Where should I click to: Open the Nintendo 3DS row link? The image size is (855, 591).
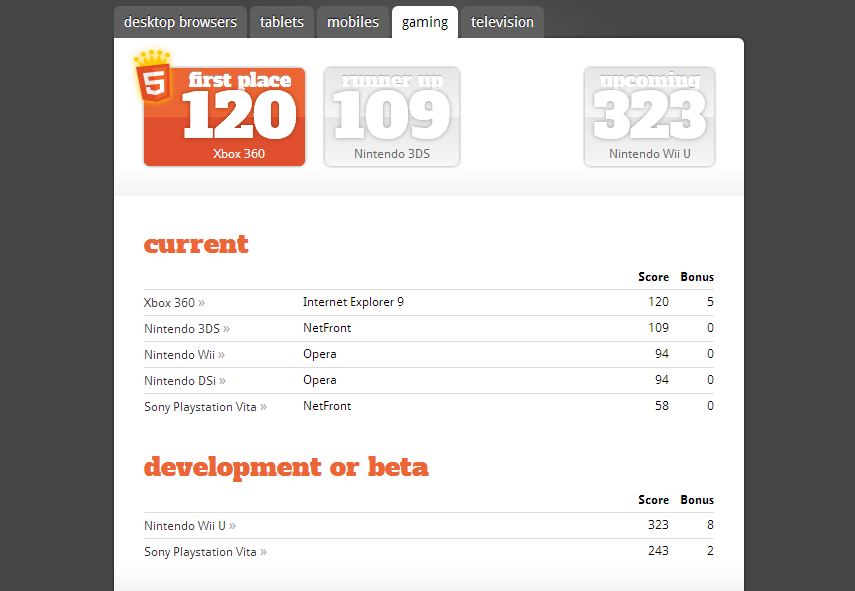(x=186, y=329)
